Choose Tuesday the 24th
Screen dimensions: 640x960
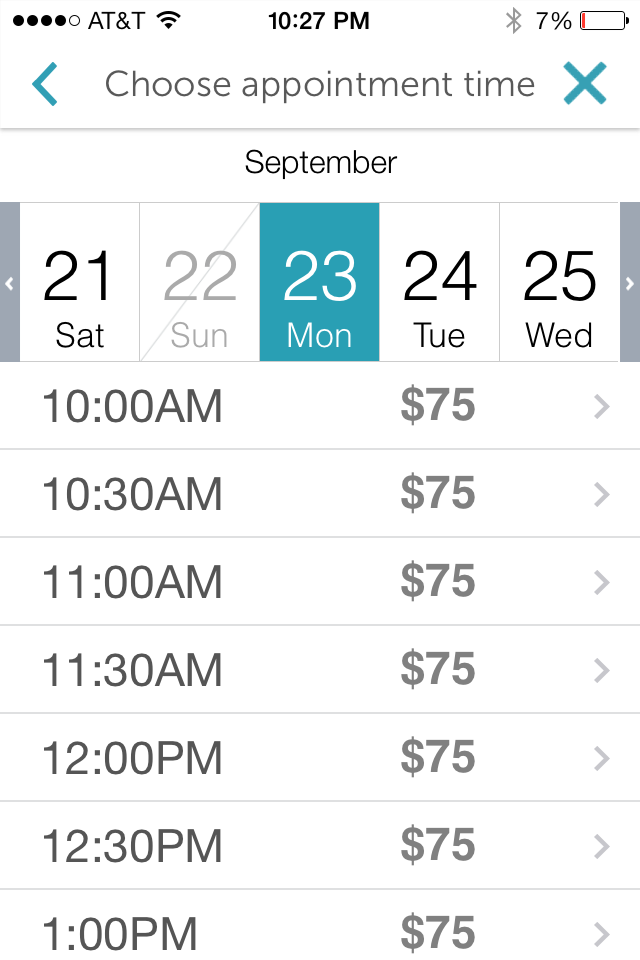click(440, 282)
